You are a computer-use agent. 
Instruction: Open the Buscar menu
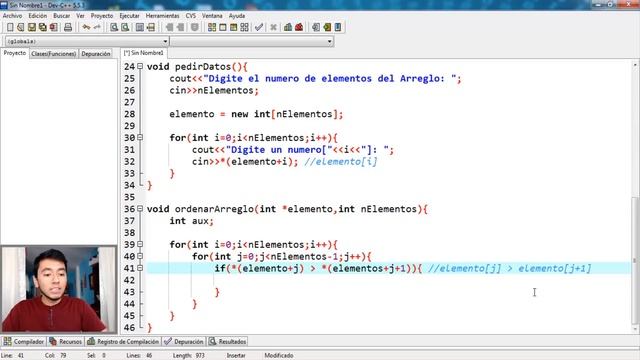point(62,16)
